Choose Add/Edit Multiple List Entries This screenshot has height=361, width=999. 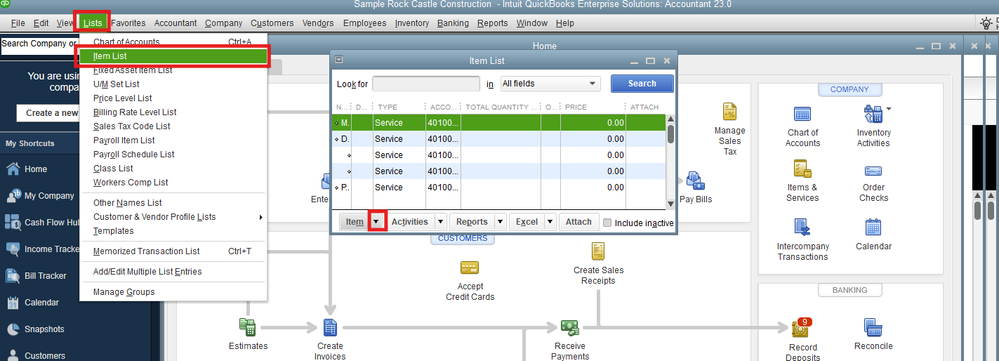(173, 272)
